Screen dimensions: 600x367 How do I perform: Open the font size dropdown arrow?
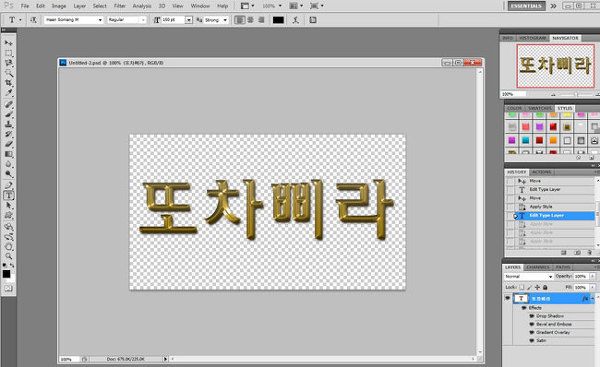pyautogui.click(x=189, y=20)
